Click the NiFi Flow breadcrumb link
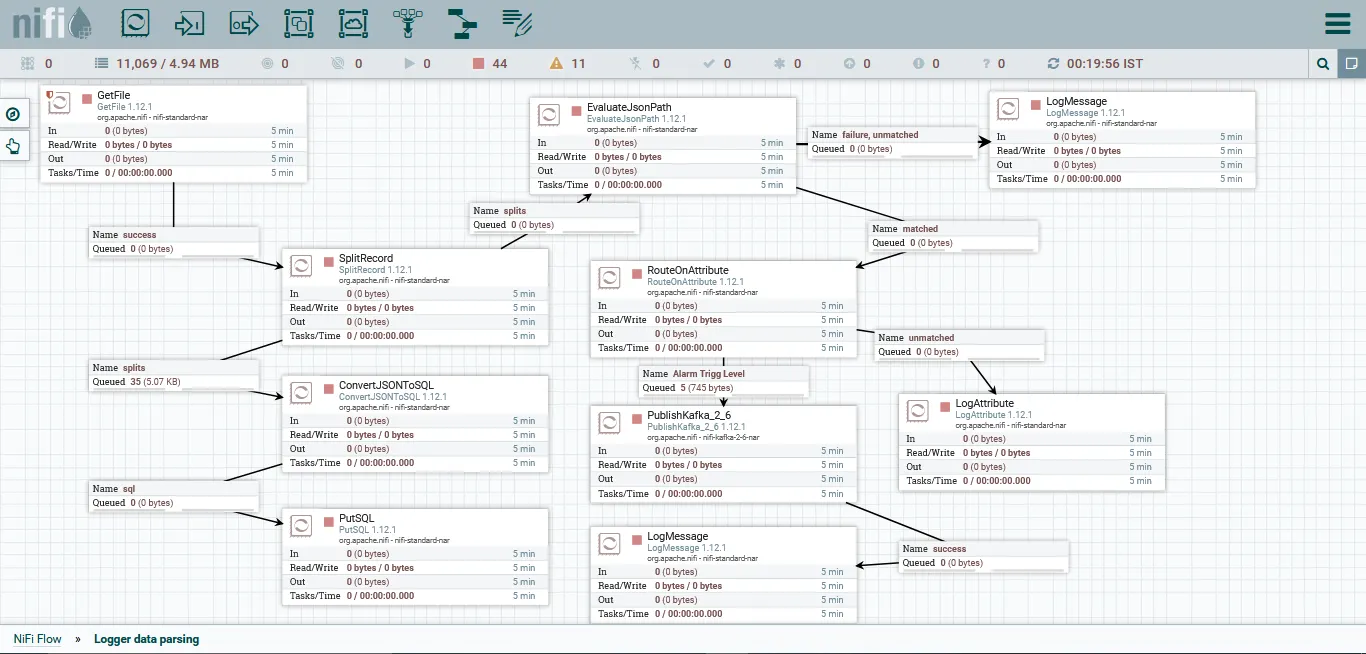Screen dimensions: 1366x654 tap(37, 639)
